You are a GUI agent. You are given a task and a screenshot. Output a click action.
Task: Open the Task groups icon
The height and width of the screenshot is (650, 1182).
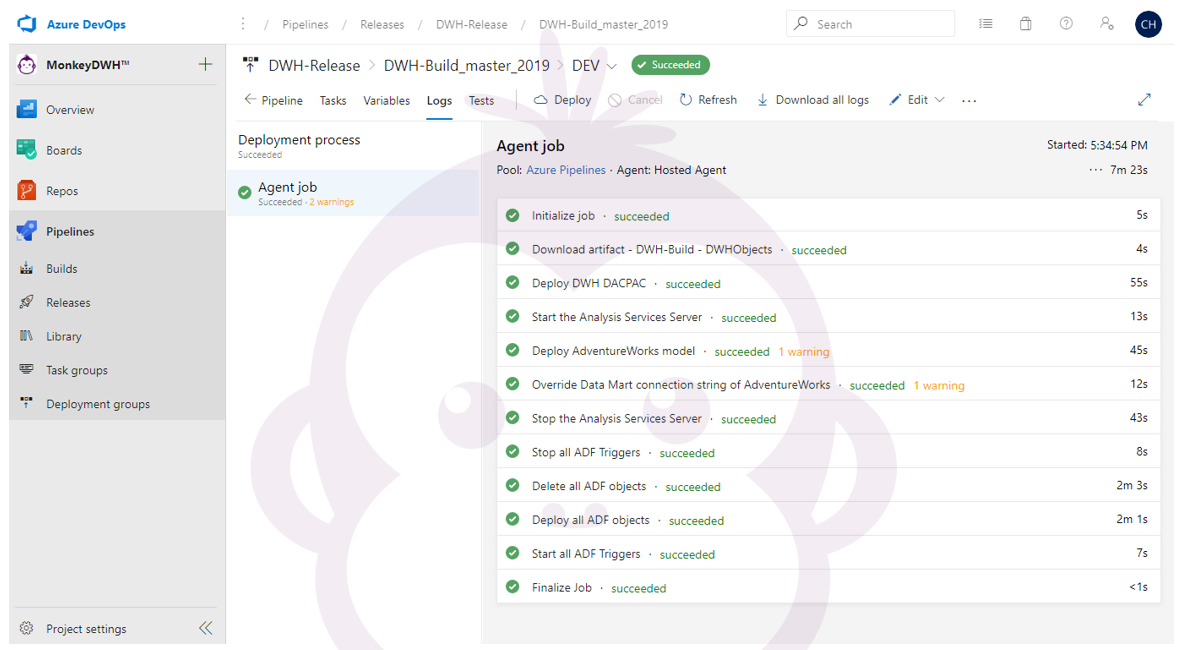click(26, 369)
